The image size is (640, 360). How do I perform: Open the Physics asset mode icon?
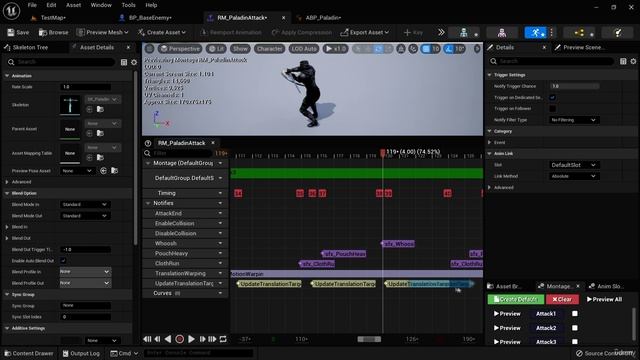[618, 33]
